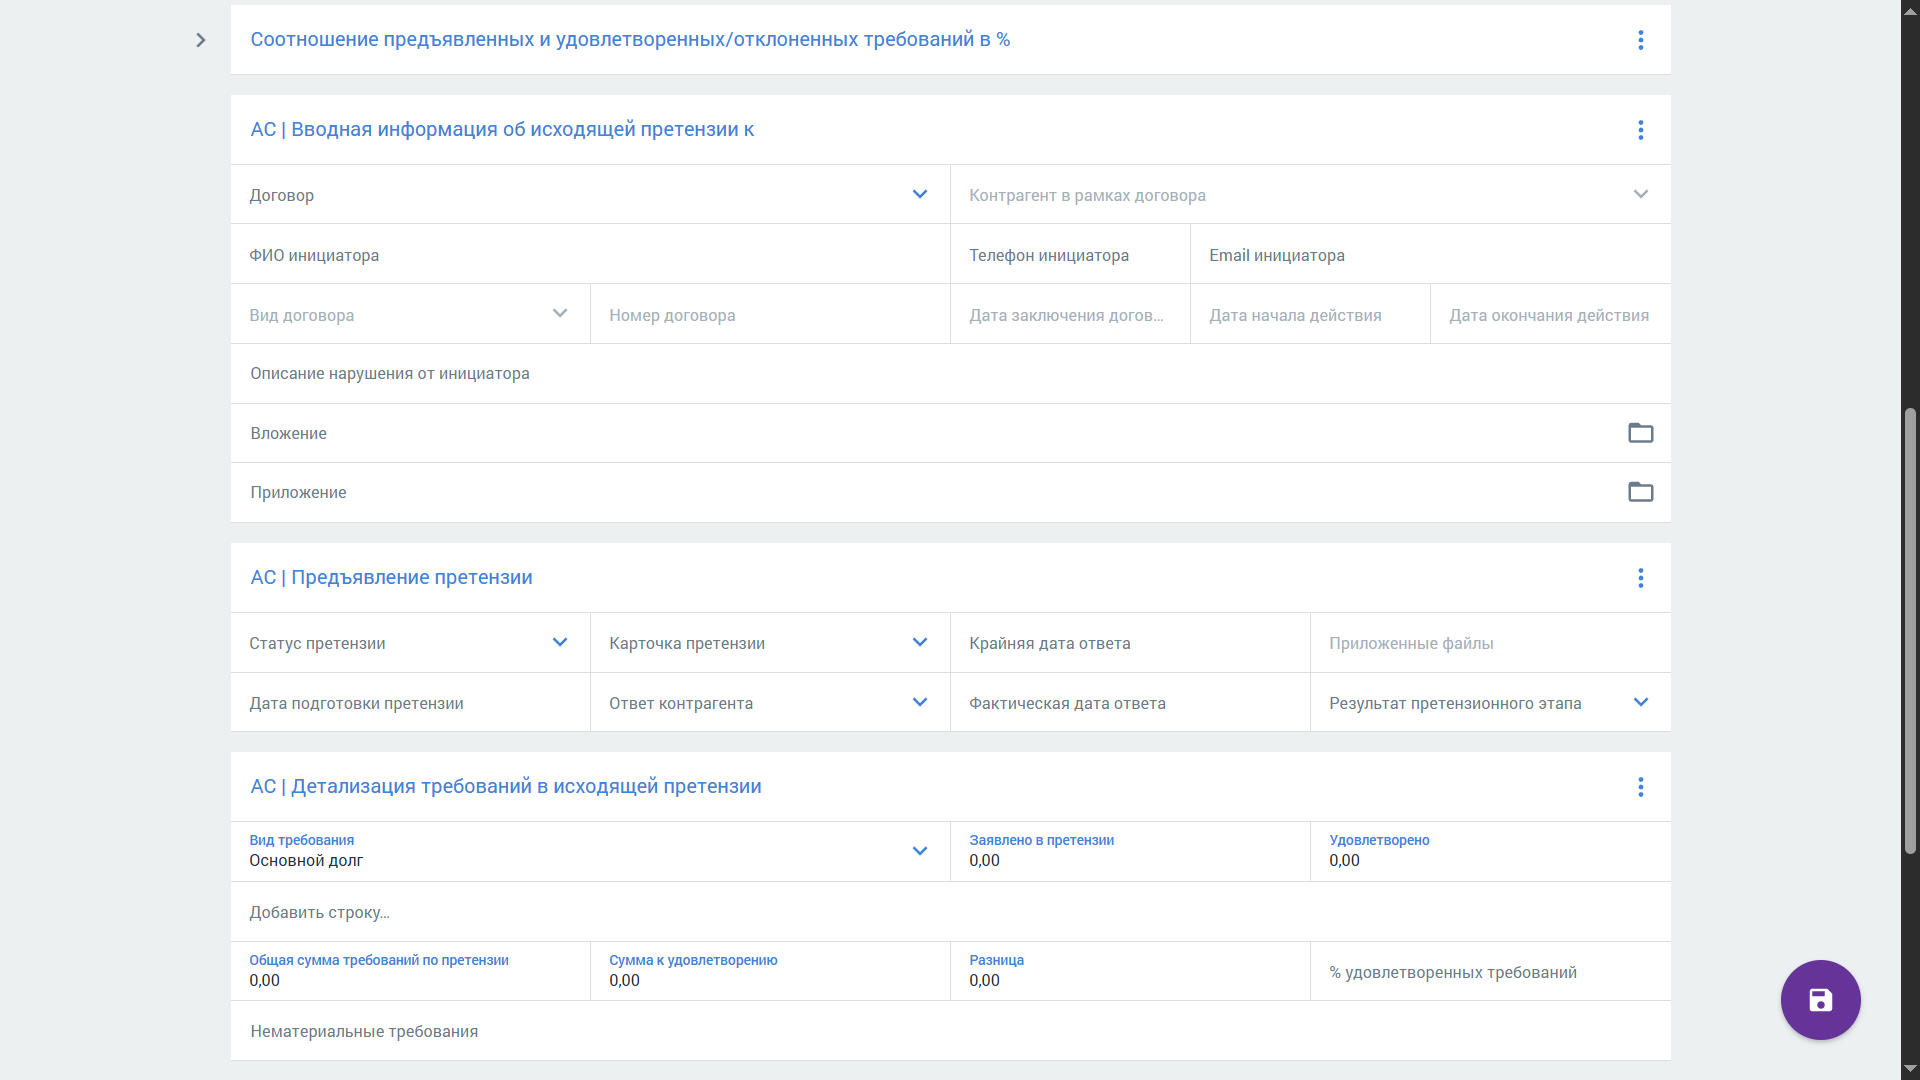Open the folder icon in the Вложение row
The height and width of the screenshot is (1080, 1920).
coord(1640,433)
